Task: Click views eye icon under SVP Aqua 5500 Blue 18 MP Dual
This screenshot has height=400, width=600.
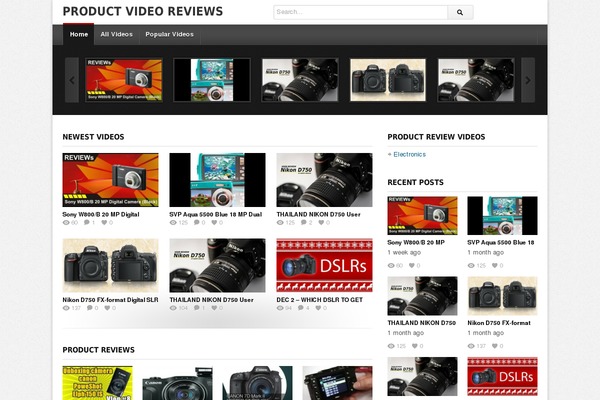Action: (173, 222)
